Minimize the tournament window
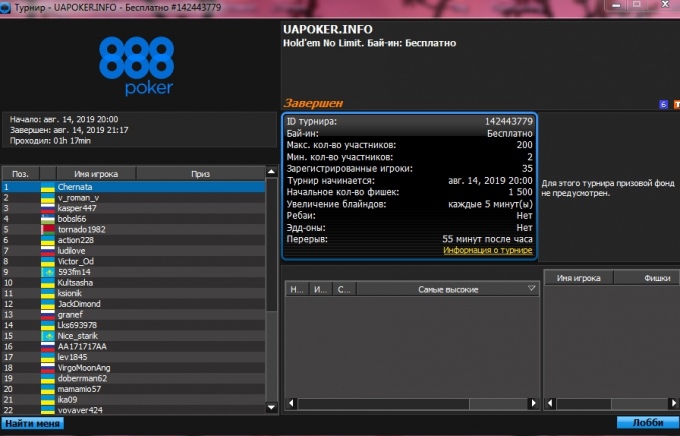The width and height of the screenshot is (680, 436). tap(616, 5)
